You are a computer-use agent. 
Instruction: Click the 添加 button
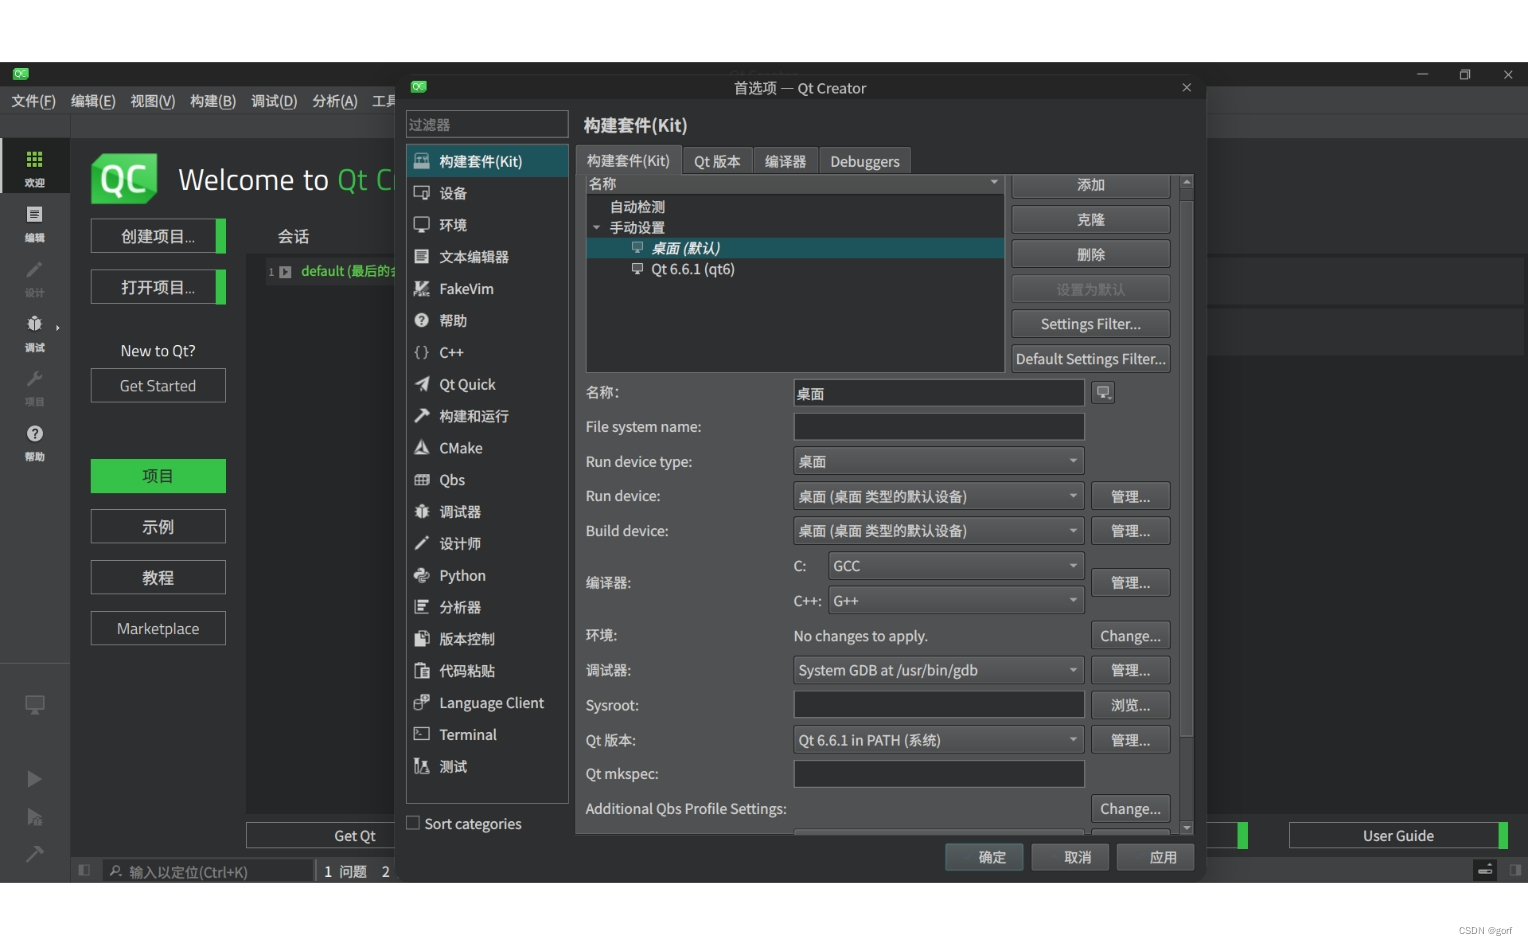[x=1090, y=185]
